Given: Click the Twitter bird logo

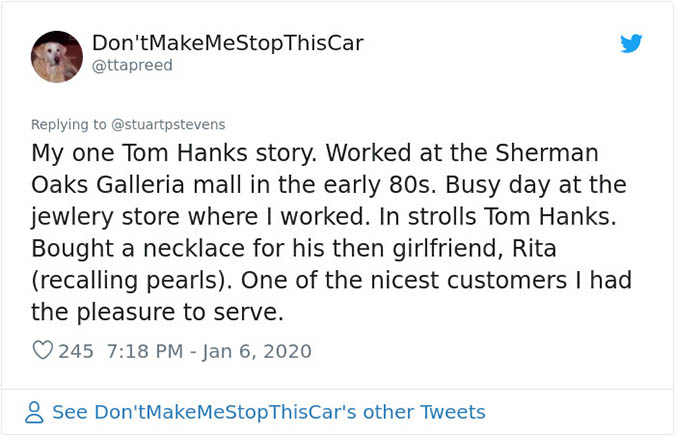Looking at the screenshot, I should pos(631,43).
